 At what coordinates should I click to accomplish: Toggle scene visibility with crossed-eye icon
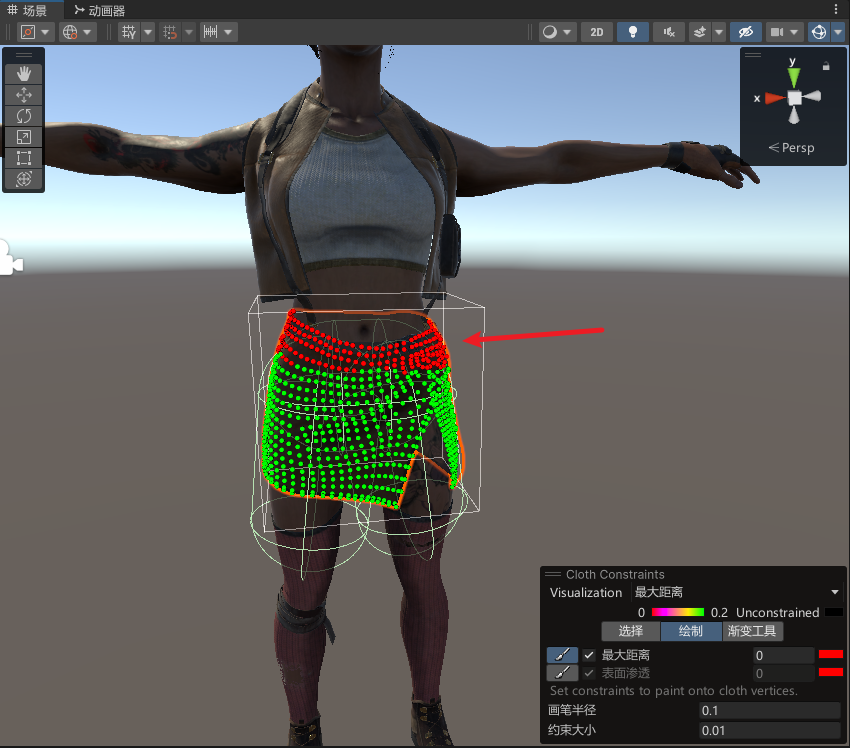click(746, 31)
